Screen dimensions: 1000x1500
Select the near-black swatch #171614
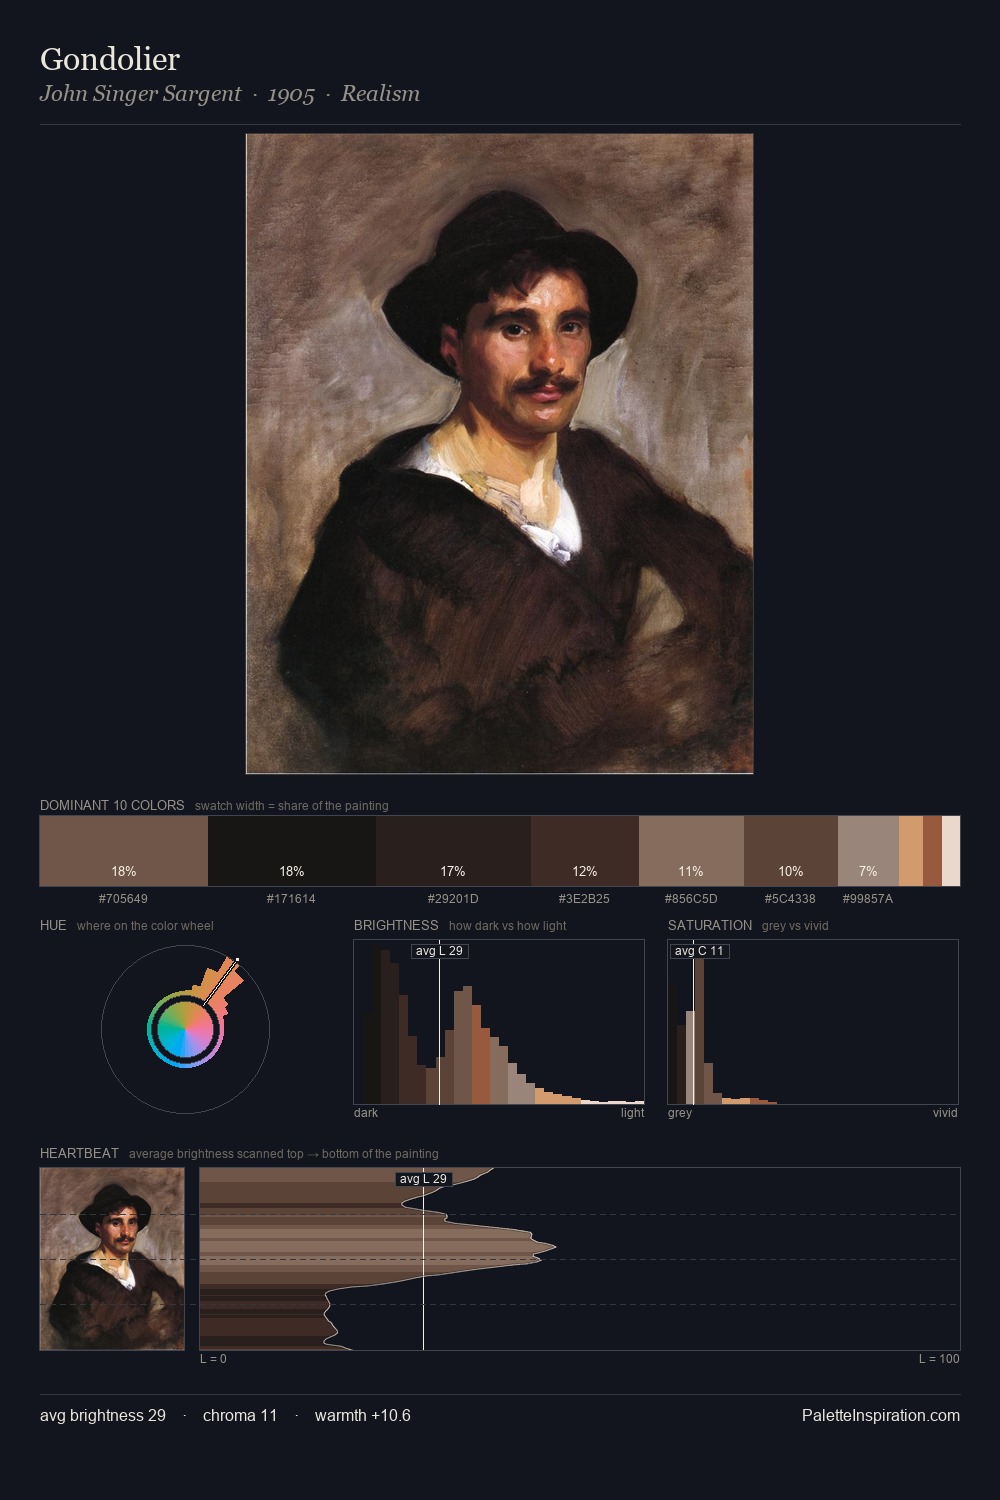pos(292,851)
